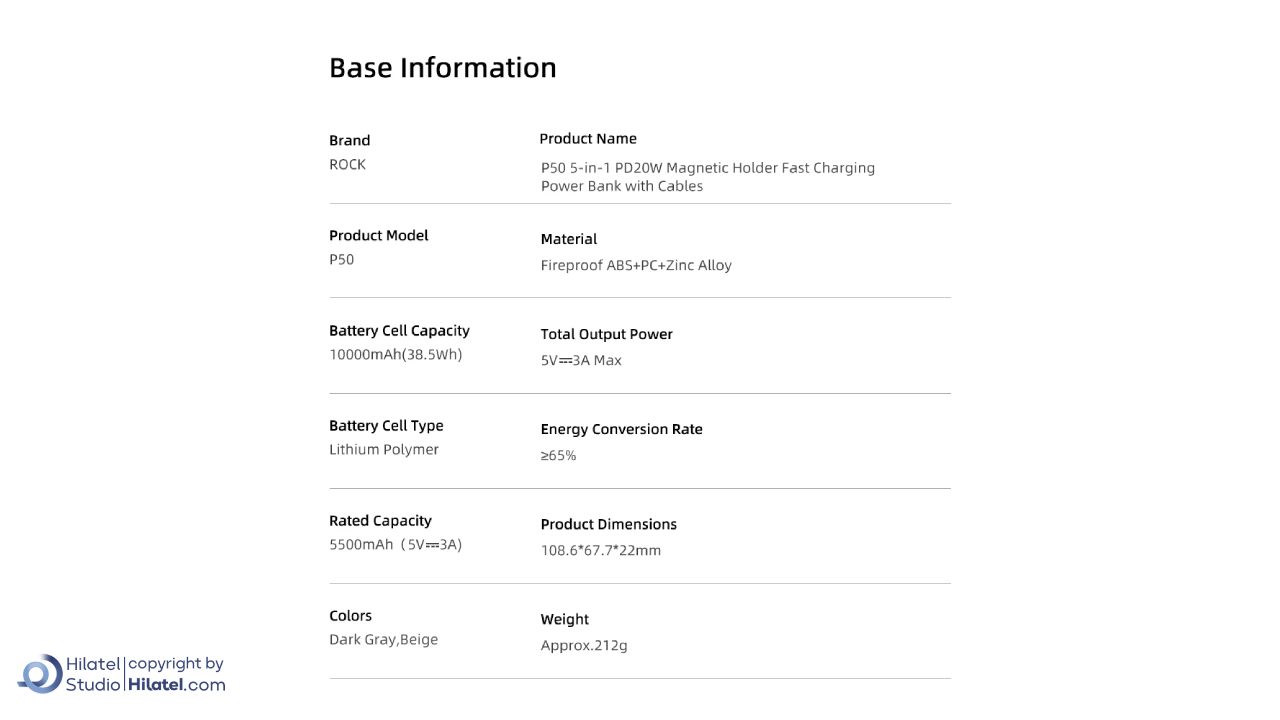Click the Lithium Polymer value
The width and height of the screenshot is (1280, 720).
tap(383, 450)
